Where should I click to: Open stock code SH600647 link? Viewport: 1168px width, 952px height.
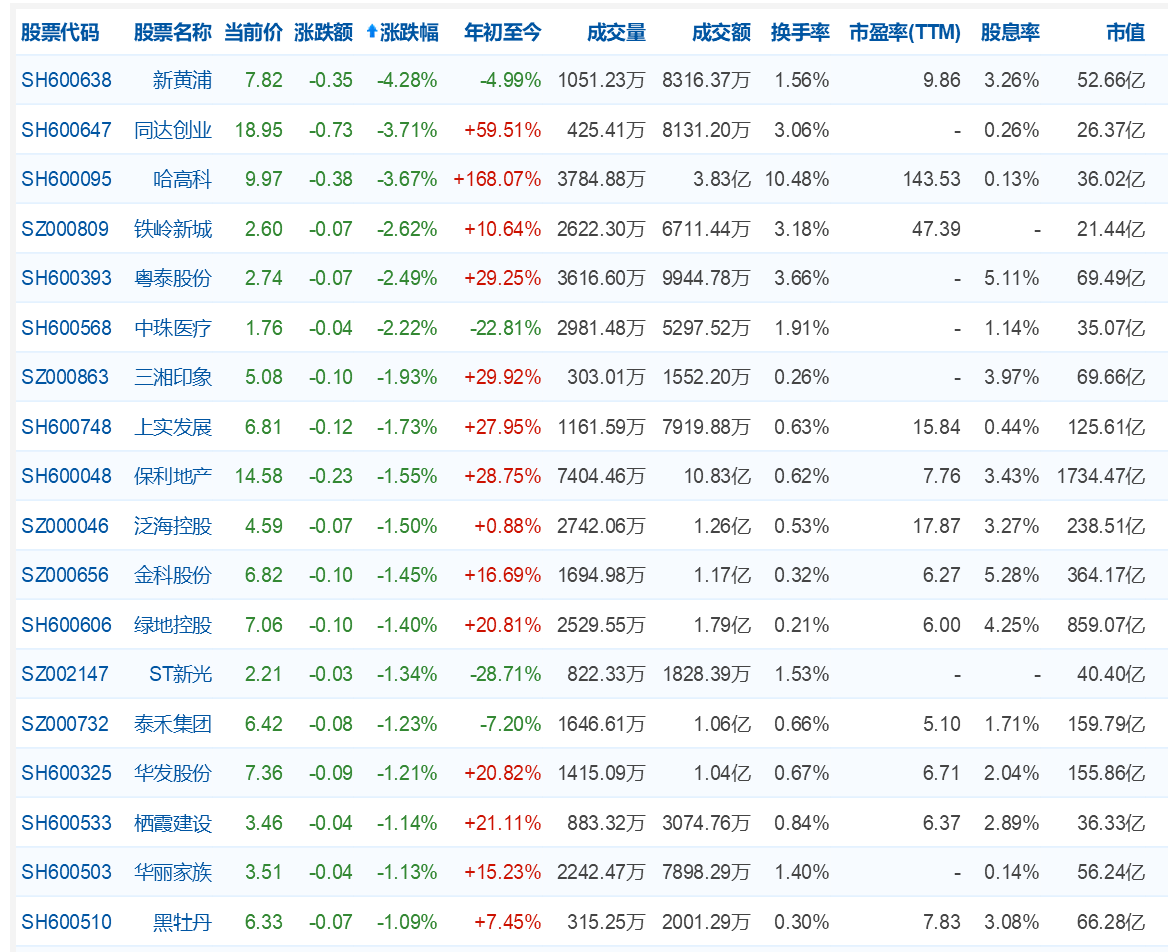pos(66,130)
